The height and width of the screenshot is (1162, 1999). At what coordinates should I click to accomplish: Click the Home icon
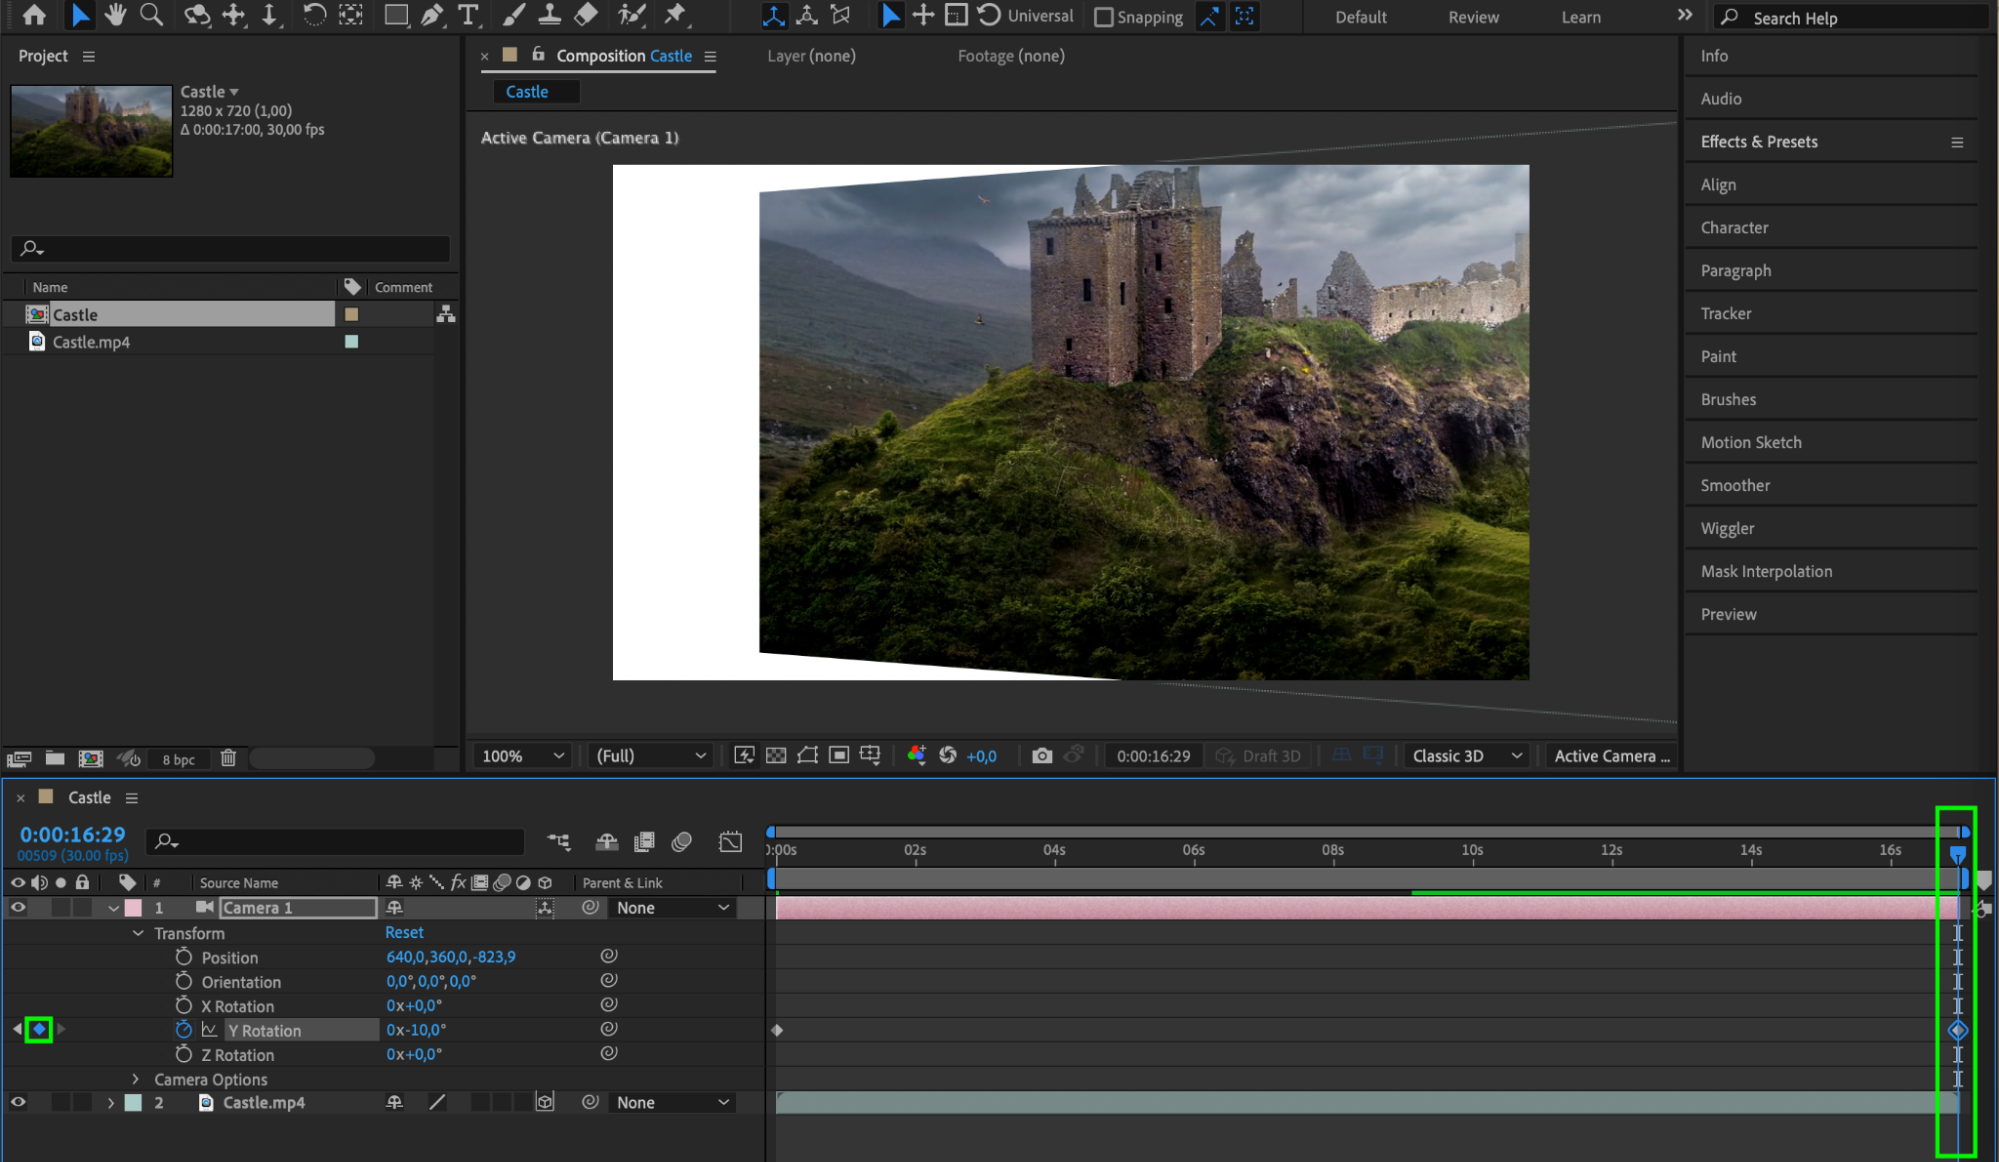point(34,15)
